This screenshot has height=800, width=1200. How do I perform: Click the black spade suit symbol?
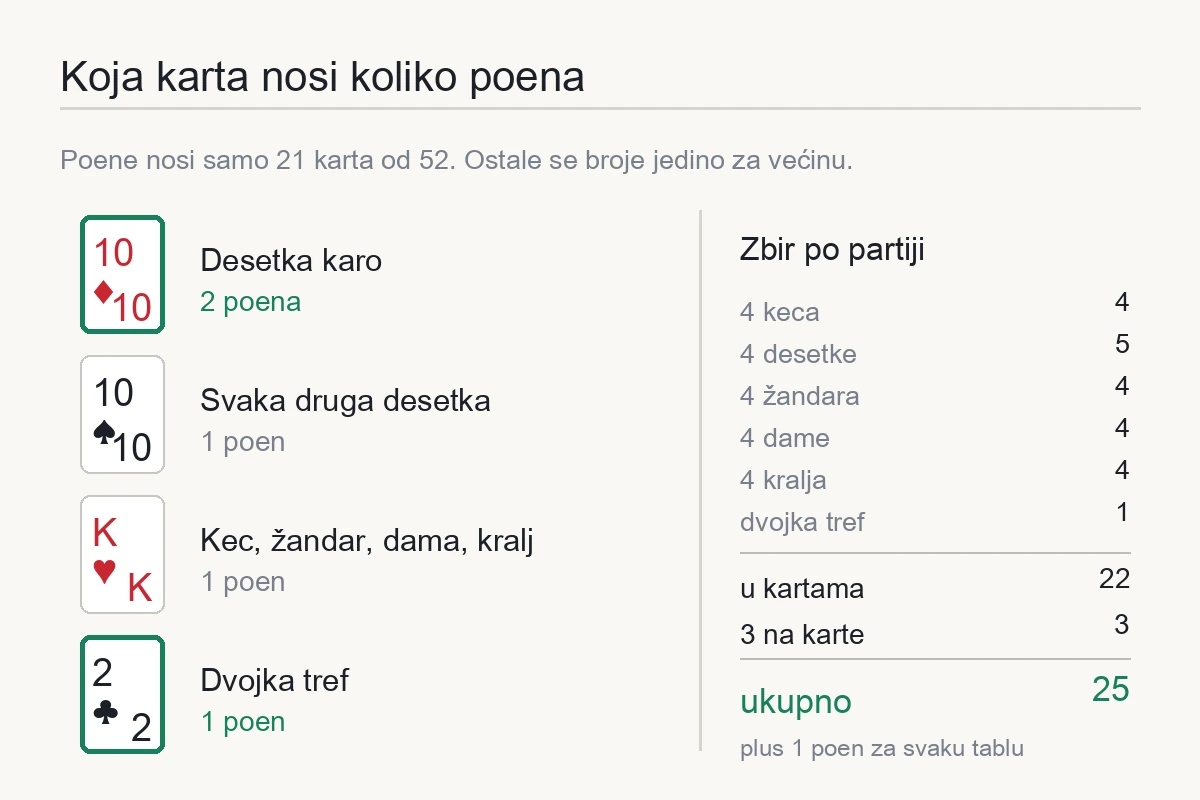click(x=103, y=431)
